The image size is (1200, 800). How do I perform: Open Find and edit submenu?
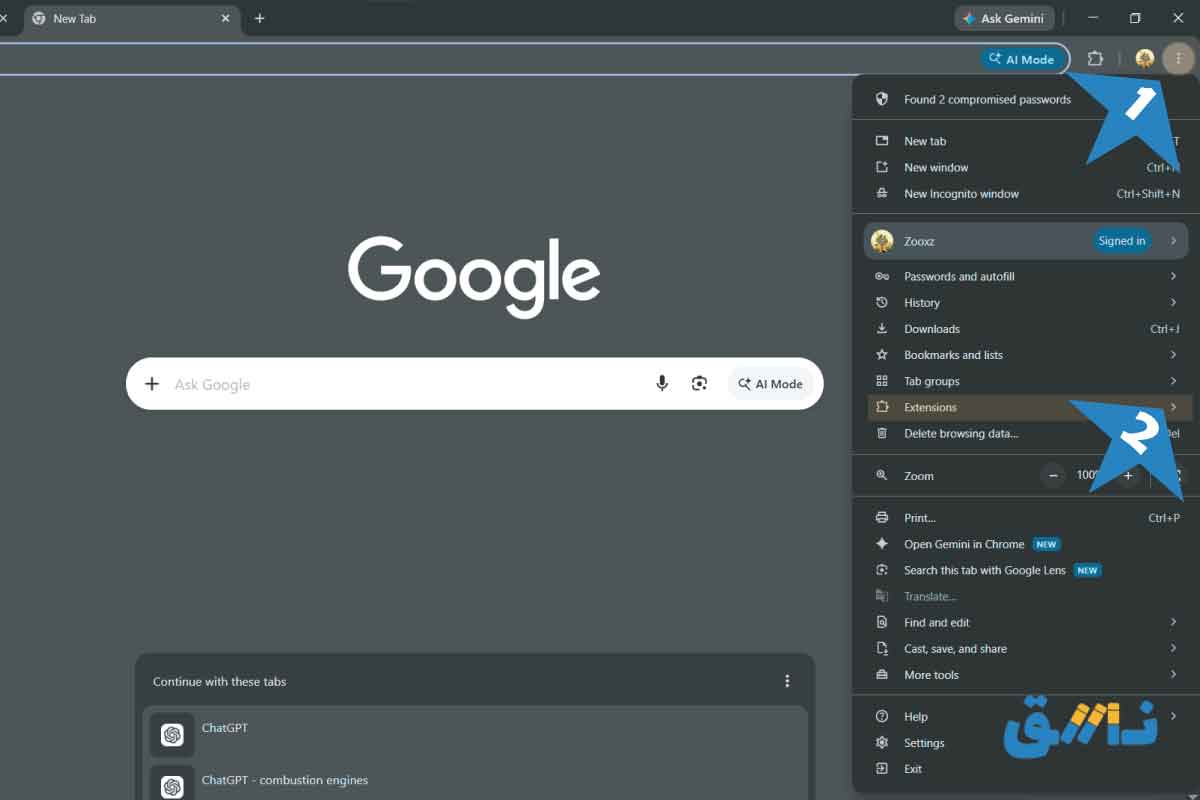tap(1025, 622)
